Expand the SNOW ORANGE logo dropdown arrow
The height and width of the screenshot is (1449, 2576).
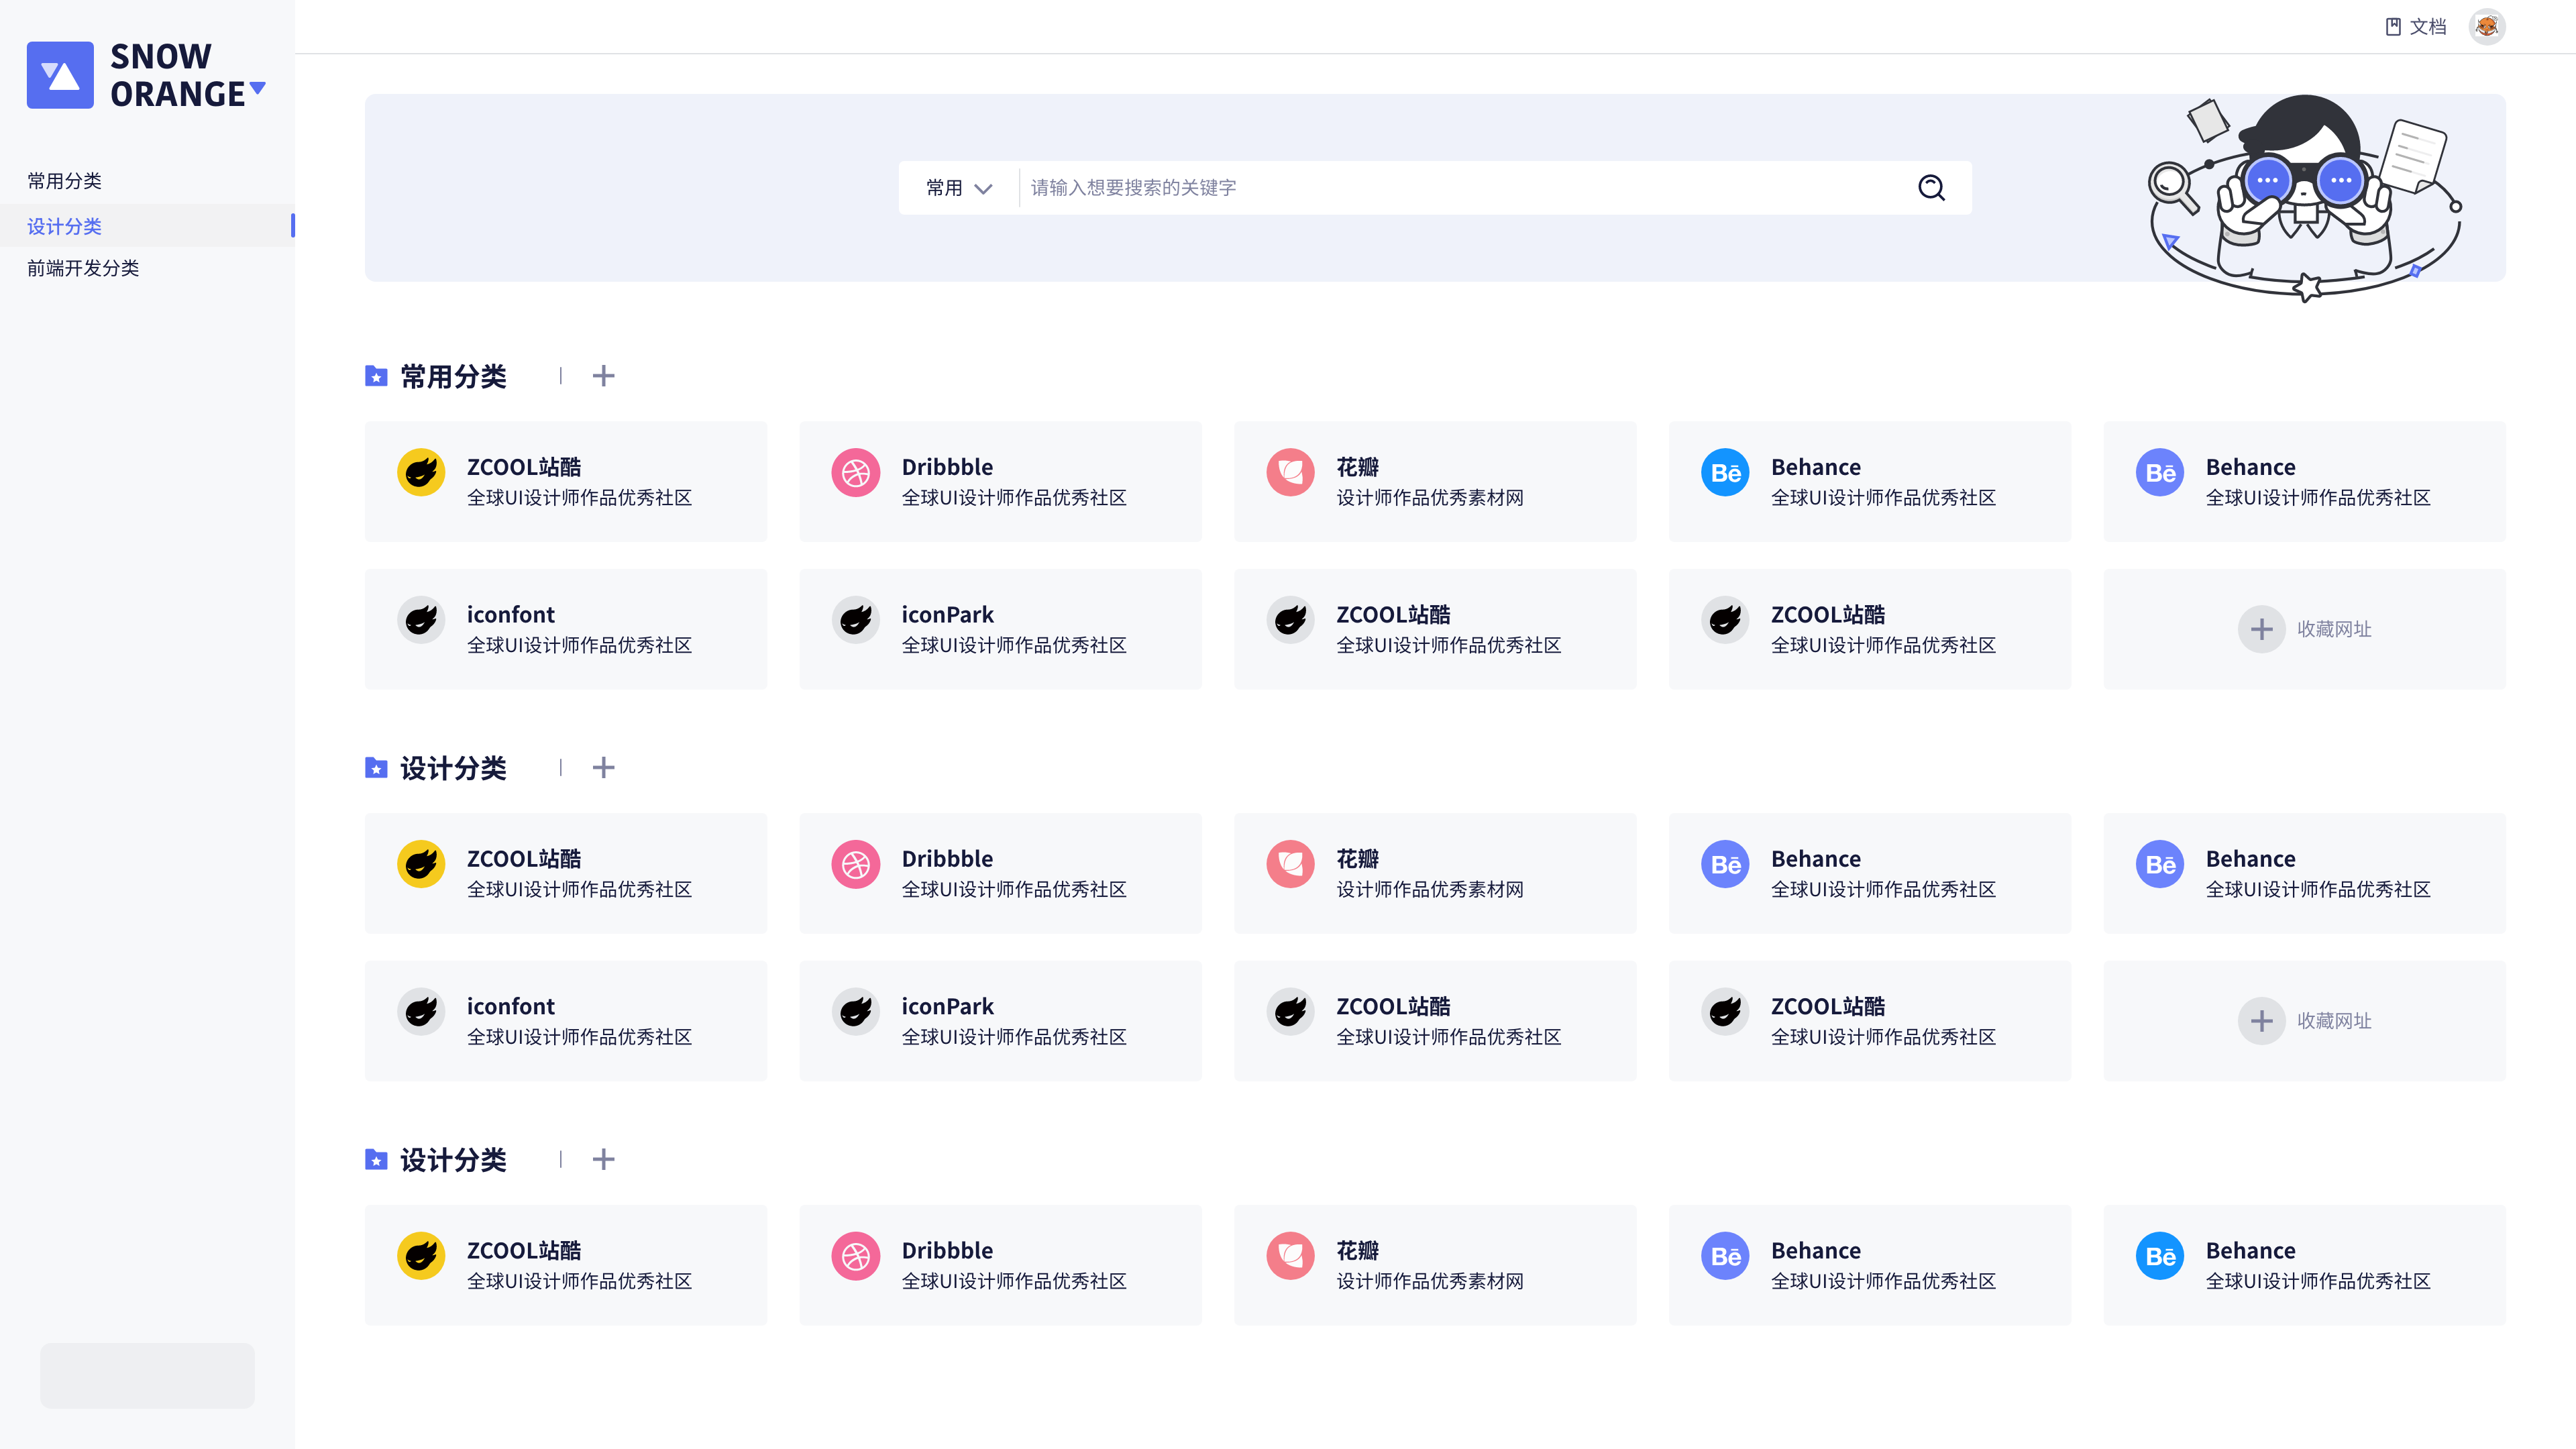[x=258, y=88]
